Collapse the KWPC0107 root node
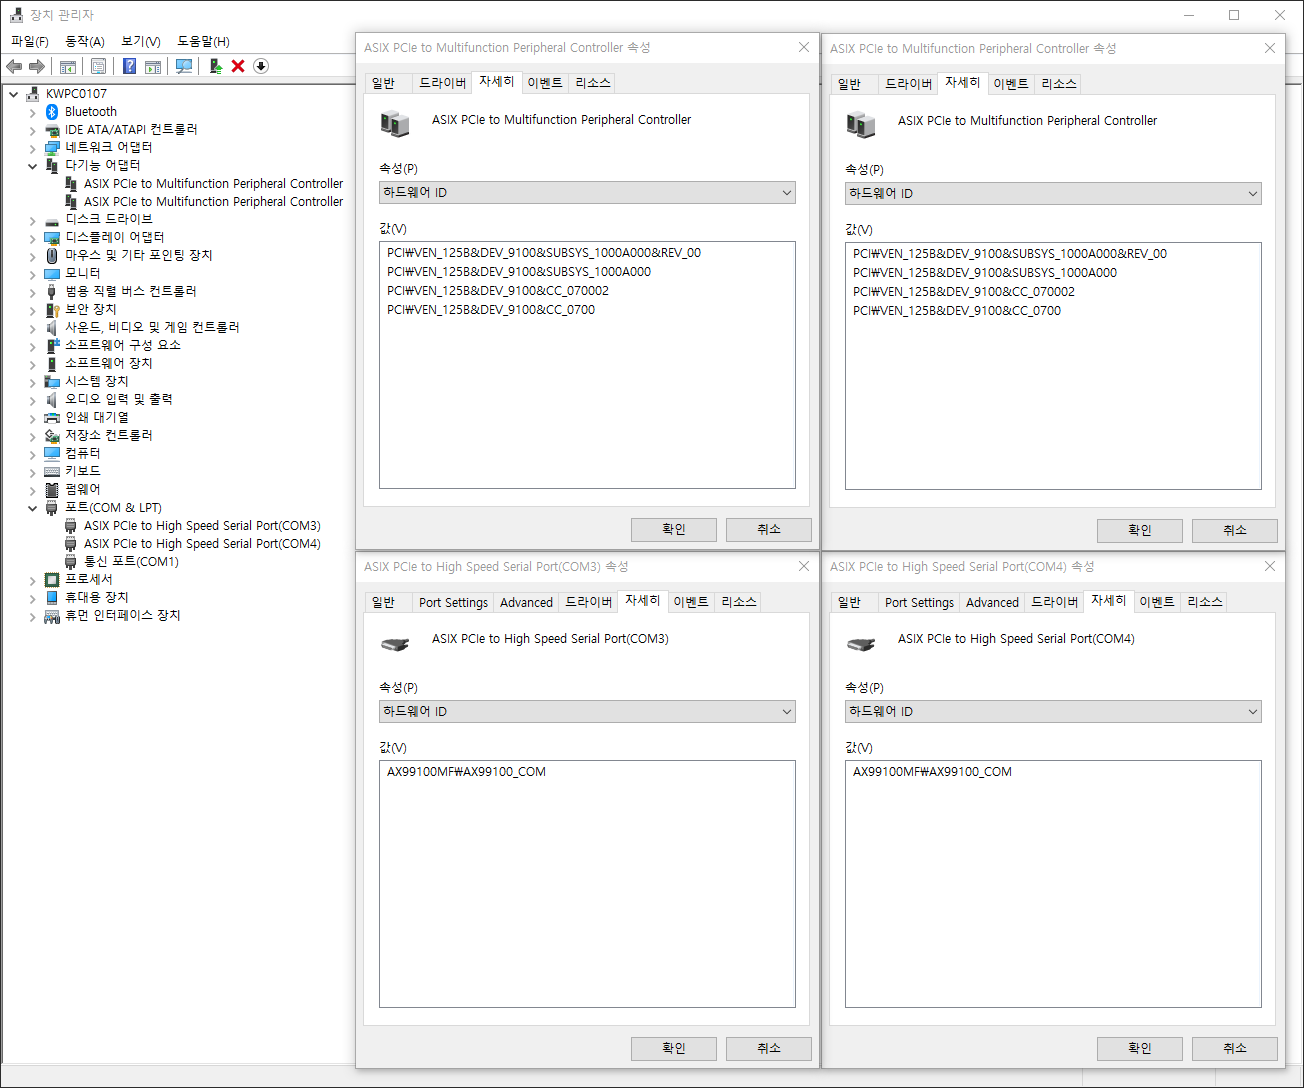1304x1088 pixels. click(13, 94)
